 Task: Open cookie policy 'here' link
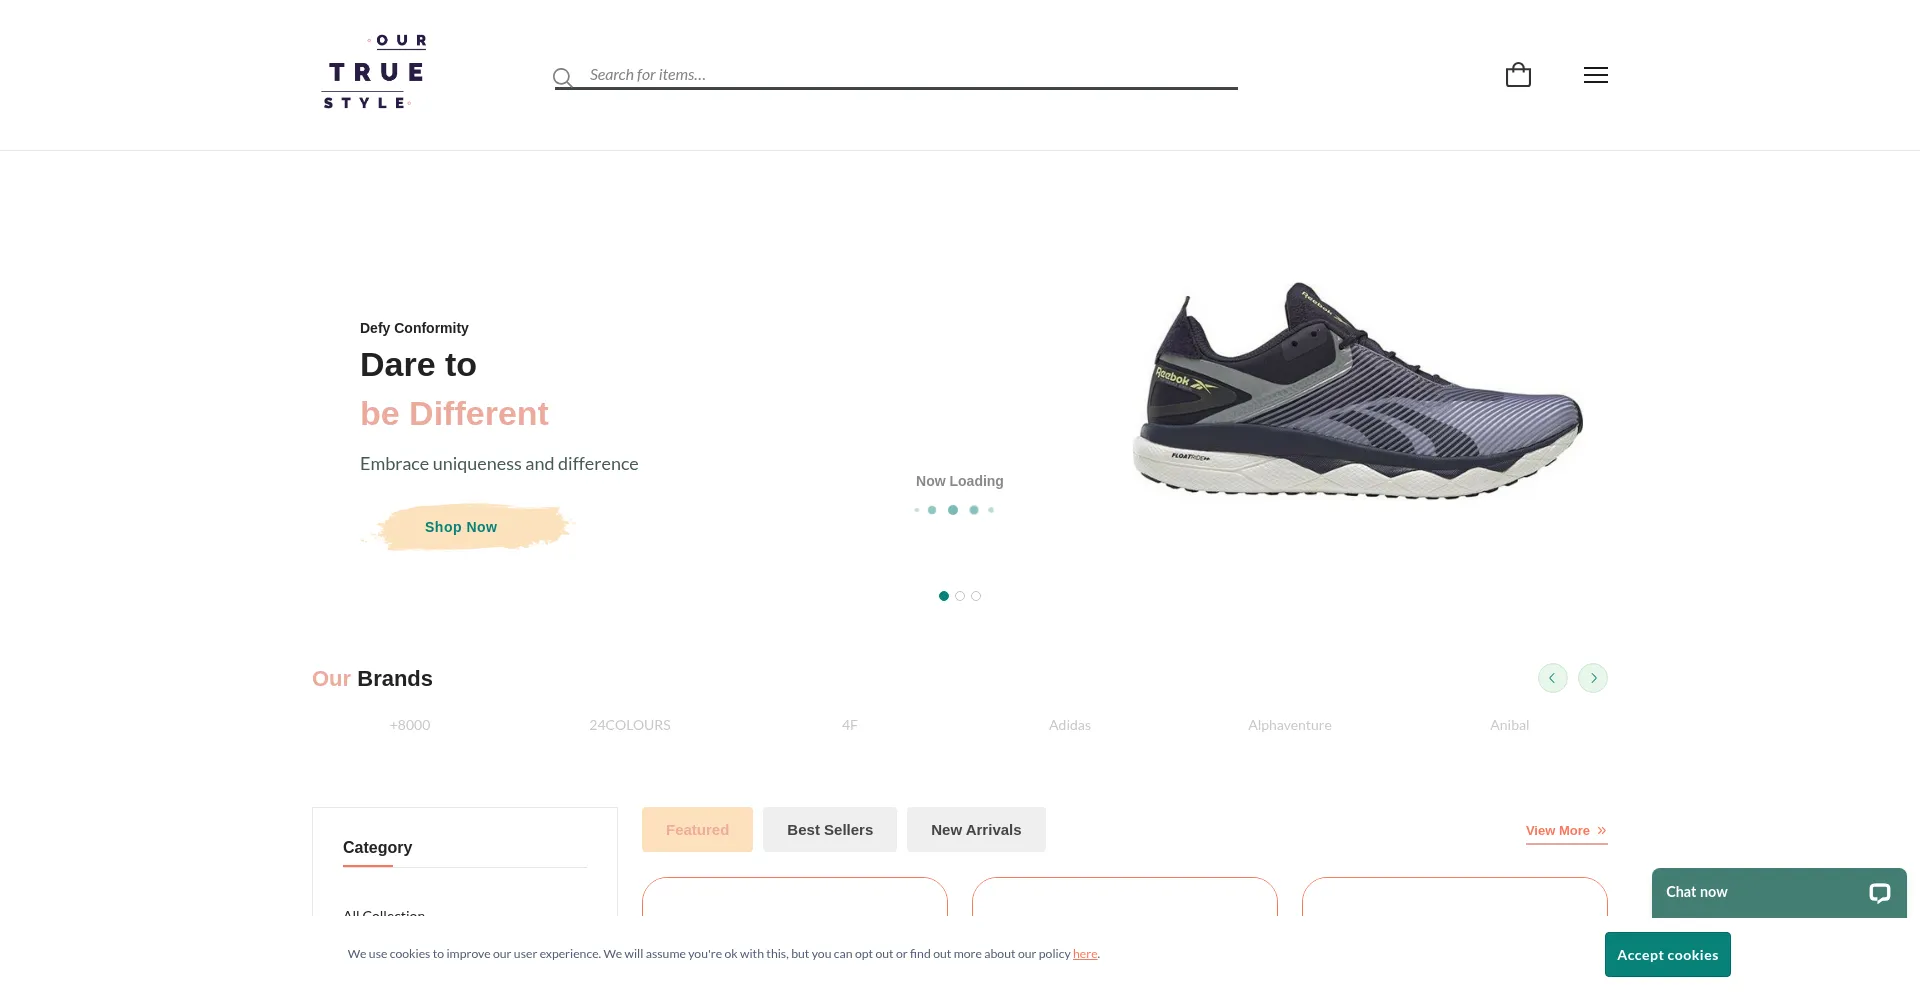[1085, 954]
